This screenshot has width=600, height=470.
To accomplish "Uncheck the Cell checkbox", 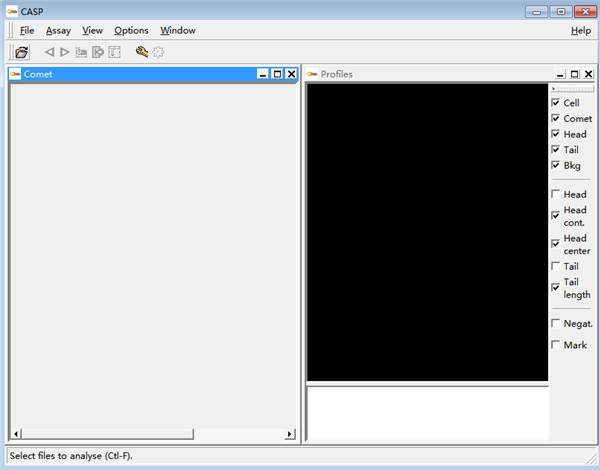I will click(556, 103).
